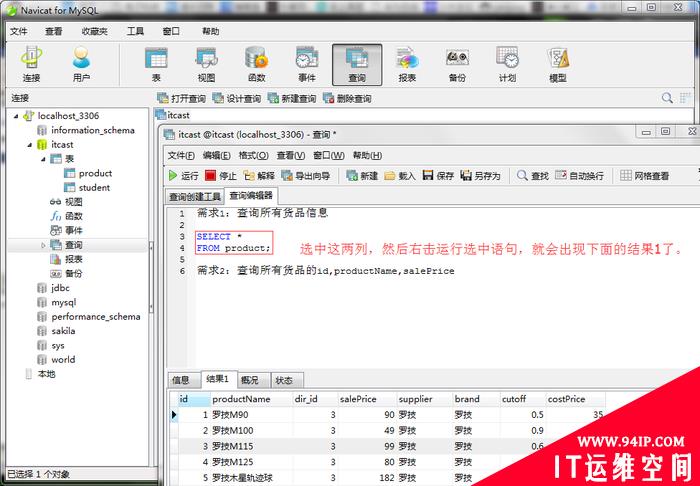This screenshot has width=700, height=486.
Task: Select the sakila database
Action: click(56, 331)
